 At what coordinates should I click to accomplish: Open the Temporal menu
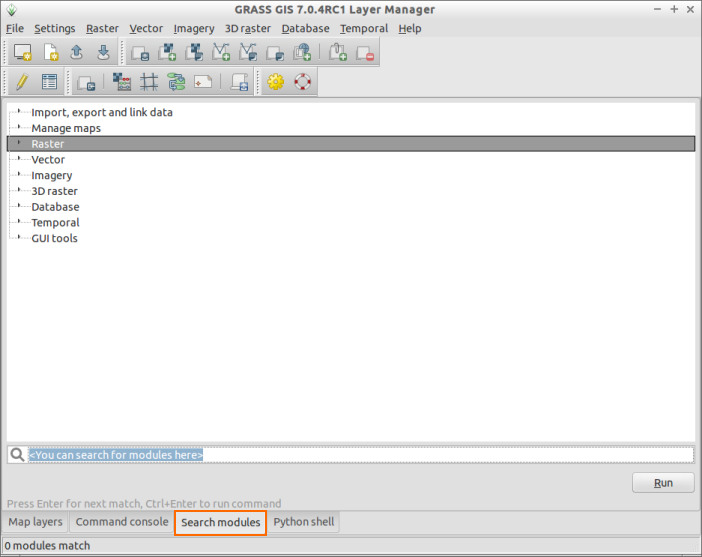[364, 29]
